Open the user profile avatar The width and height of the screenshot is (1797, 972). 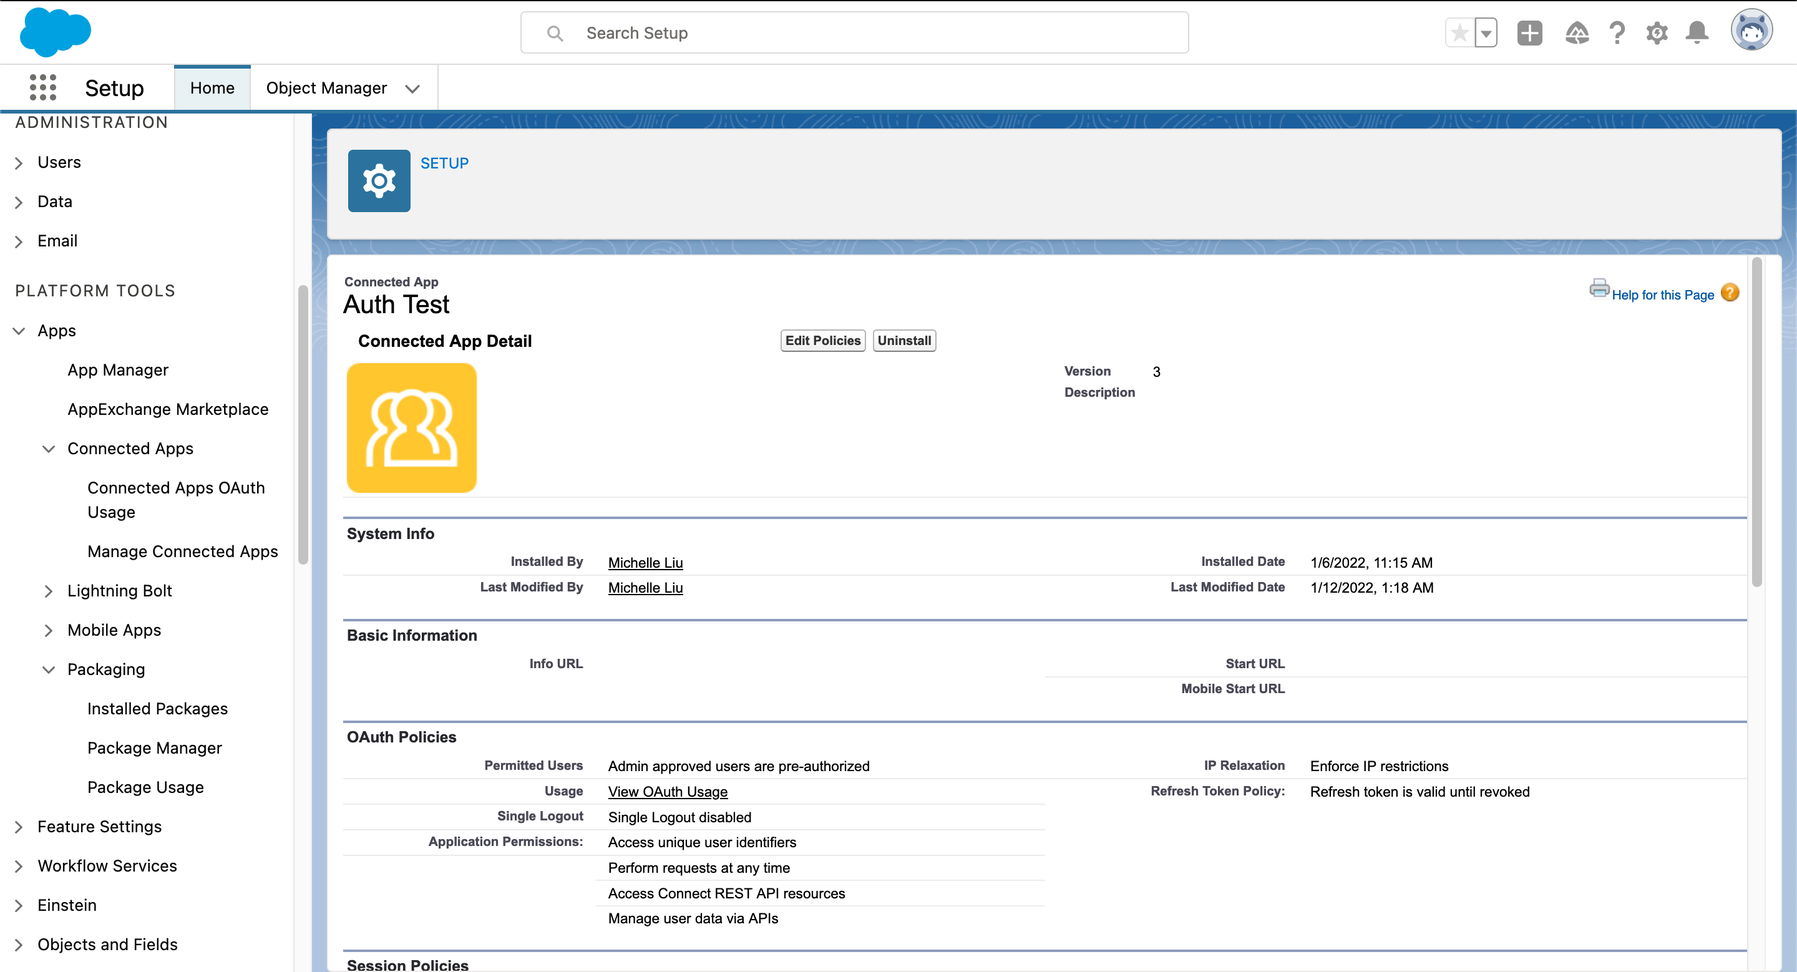[x=1751, y=31]
